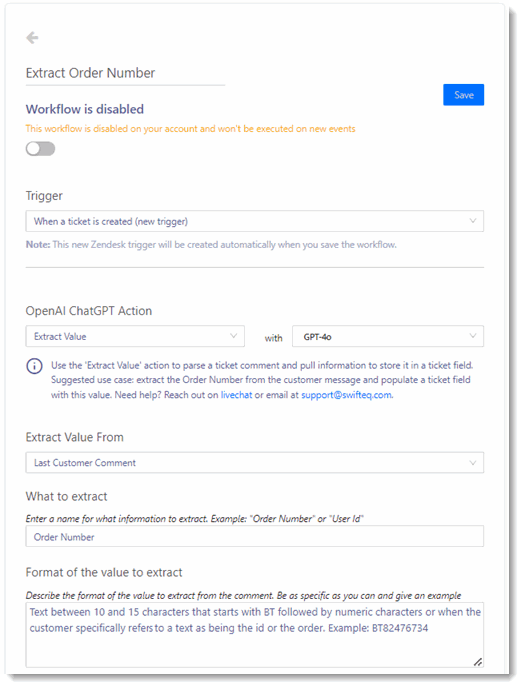
Task: Go back using the left arrow icon
Action: (x=32, y=38)
